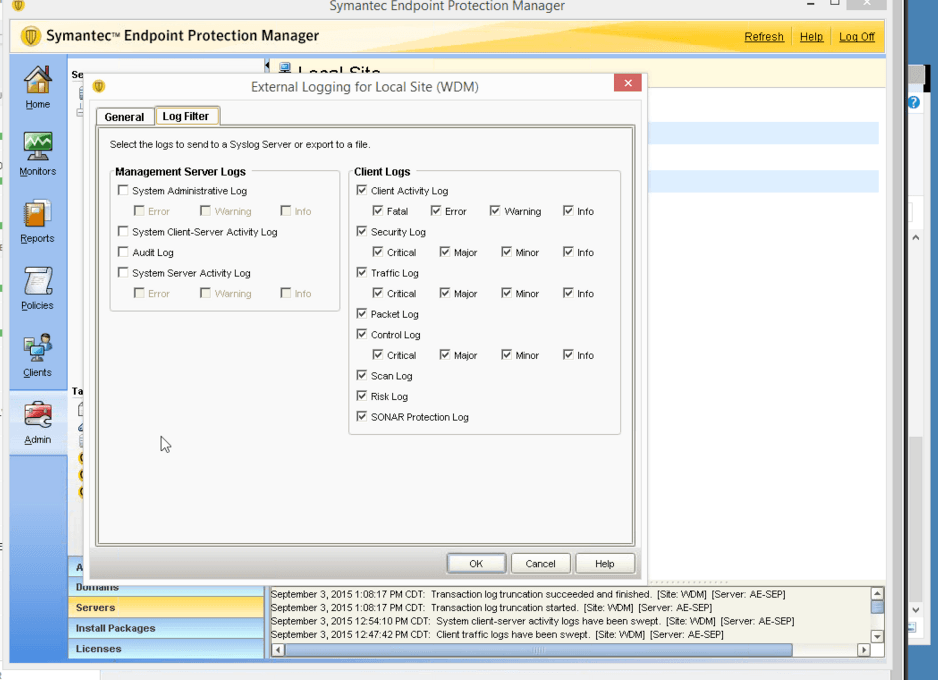The width and height of the screenshot is (938, 680).
Task: Click log pane horizontal scroll right arrow
Action: [x=863, y=649]
